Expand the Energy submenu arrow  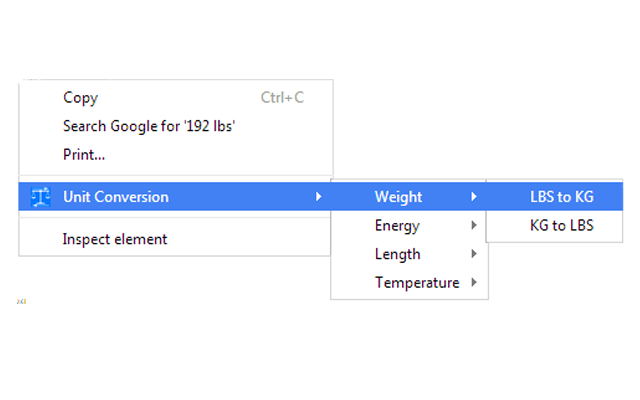474,226
